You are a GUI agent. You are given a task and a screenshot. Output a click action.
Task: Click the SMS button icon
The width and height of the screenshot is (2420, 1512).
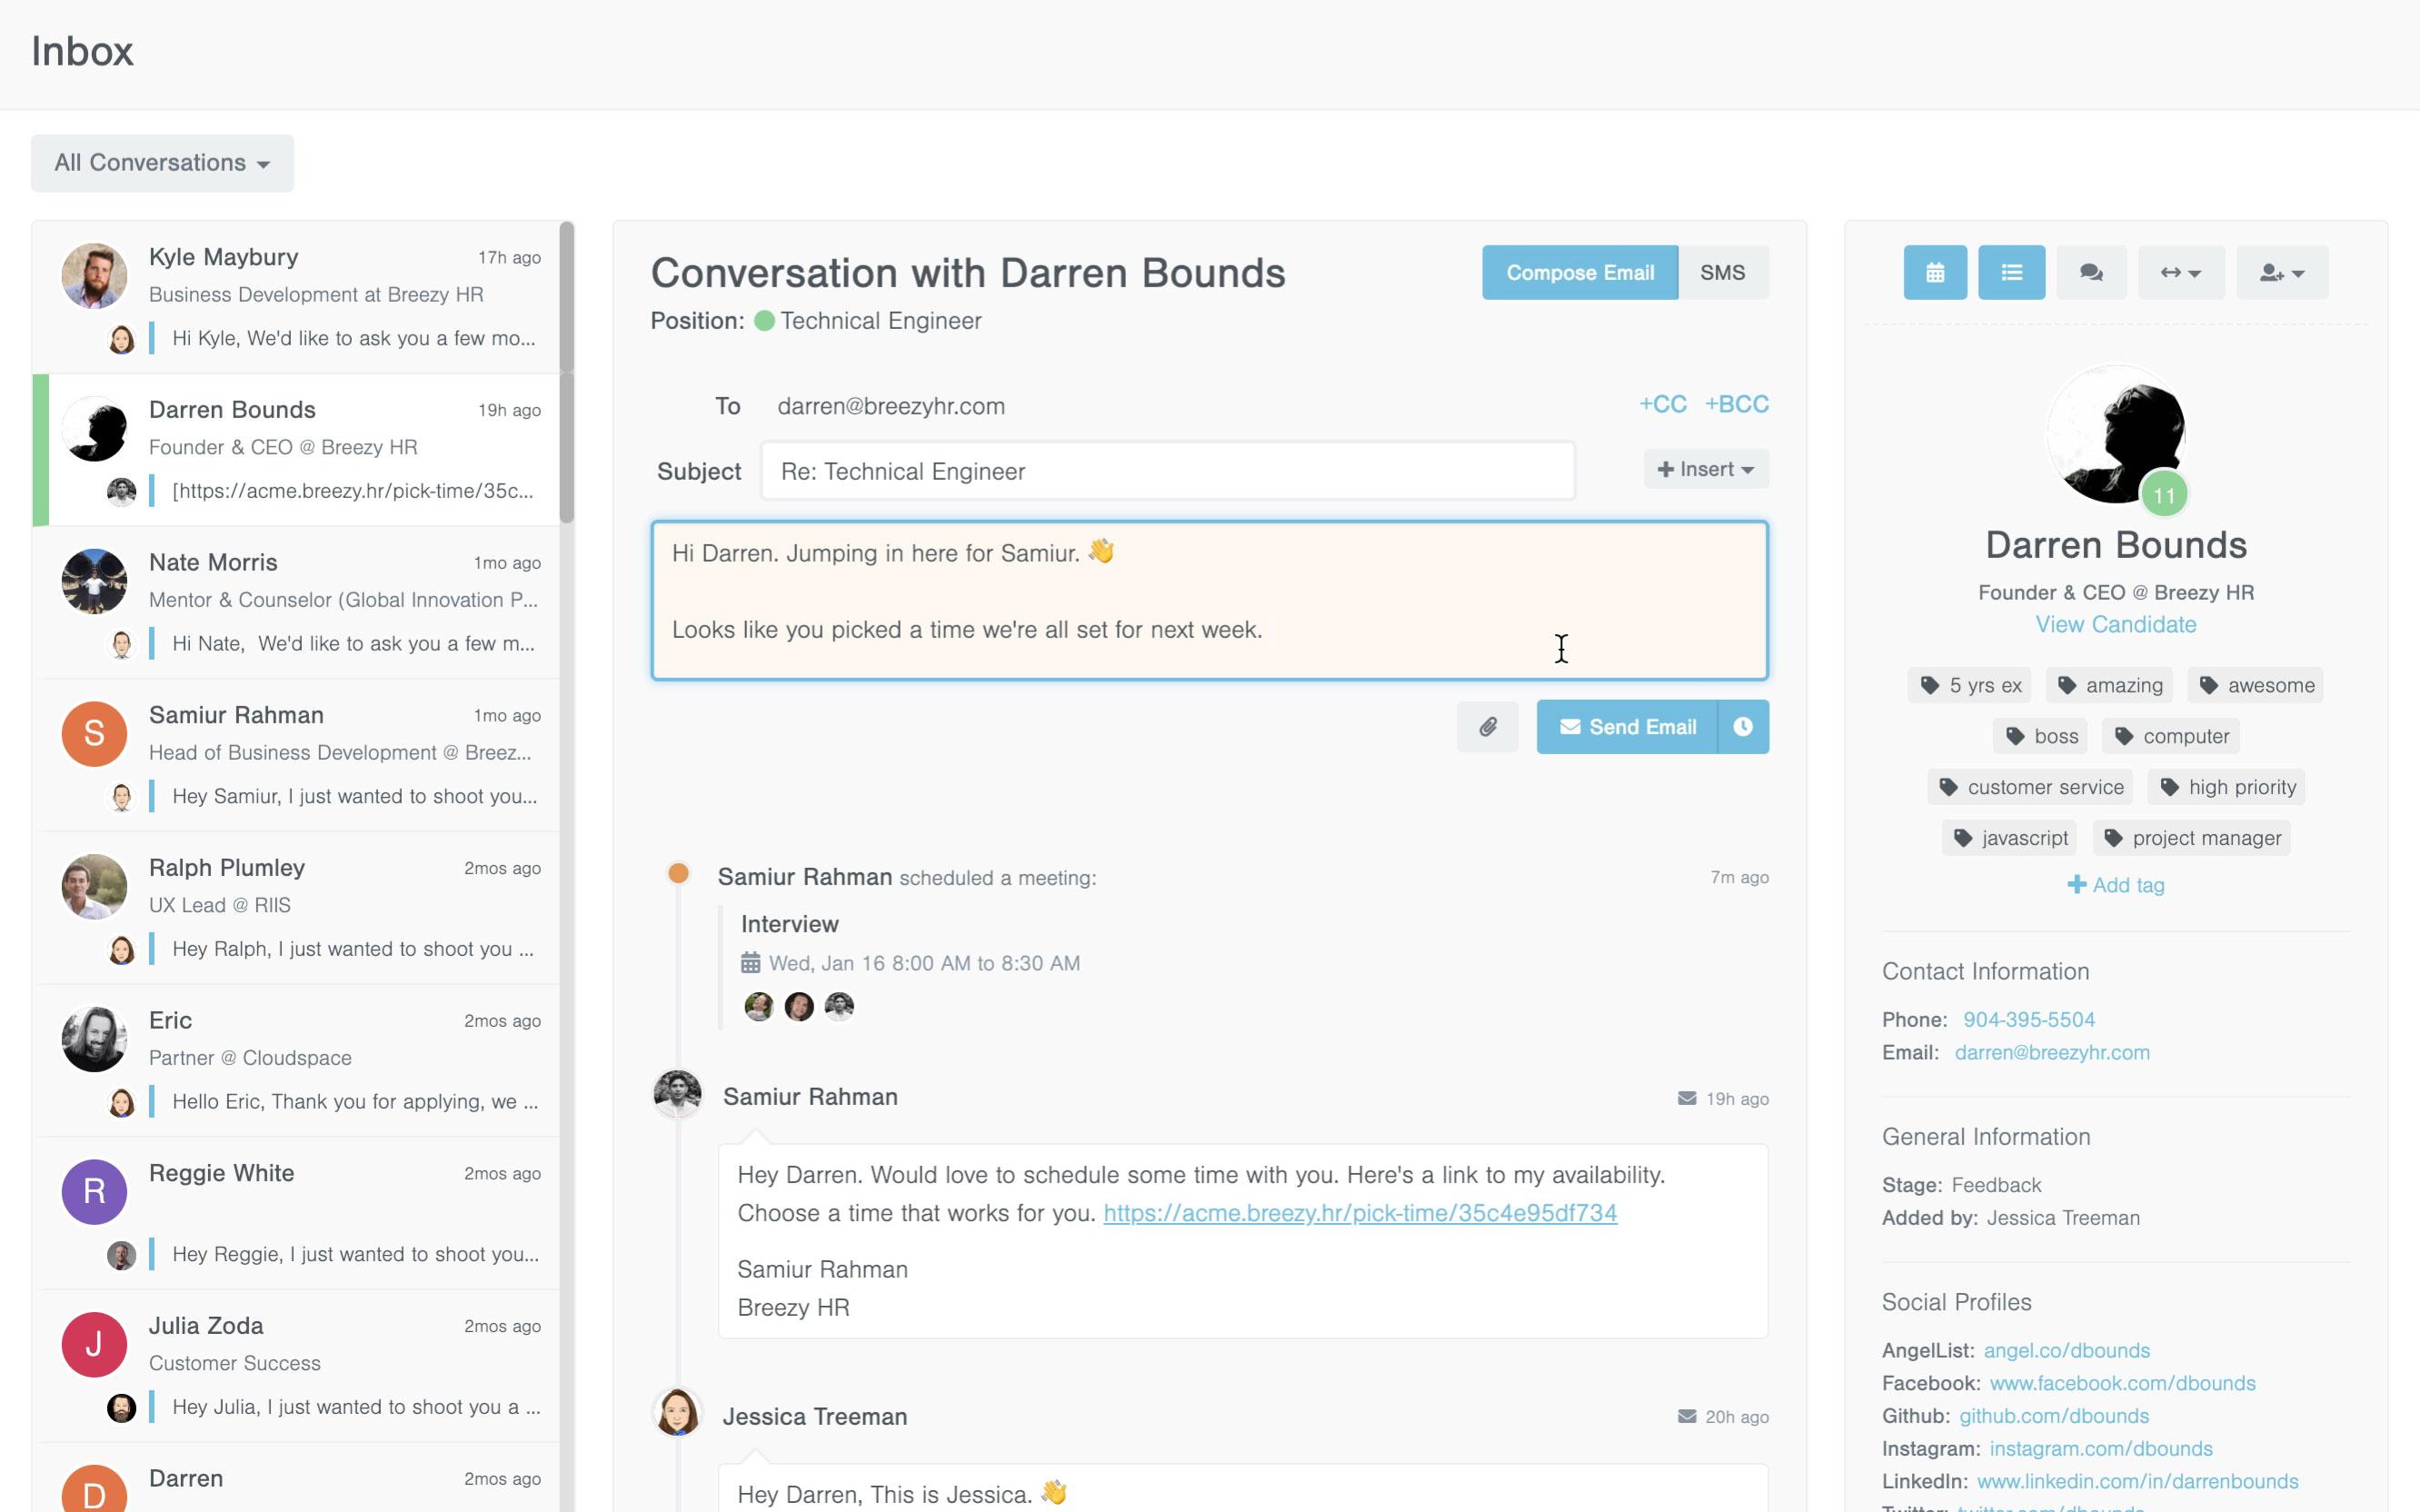click(1721, 272)
